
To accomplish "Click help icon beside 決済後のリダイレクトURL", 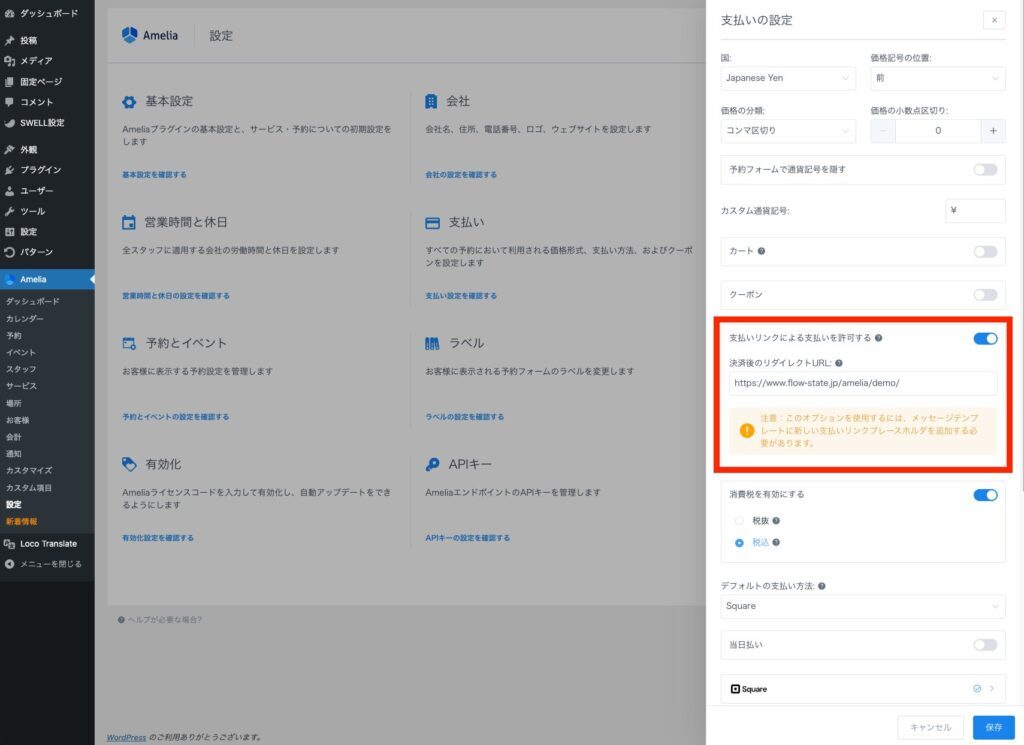I will pyautogui.click(x=839, y=364).
